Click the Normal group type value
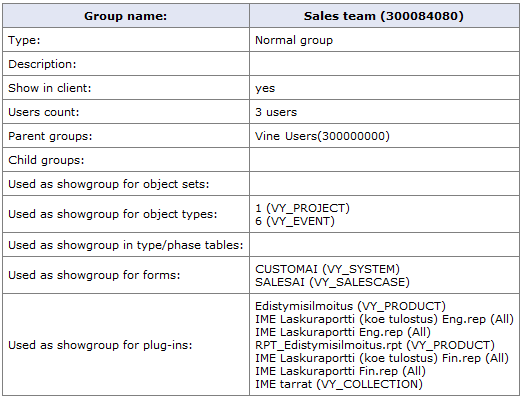 294,40
